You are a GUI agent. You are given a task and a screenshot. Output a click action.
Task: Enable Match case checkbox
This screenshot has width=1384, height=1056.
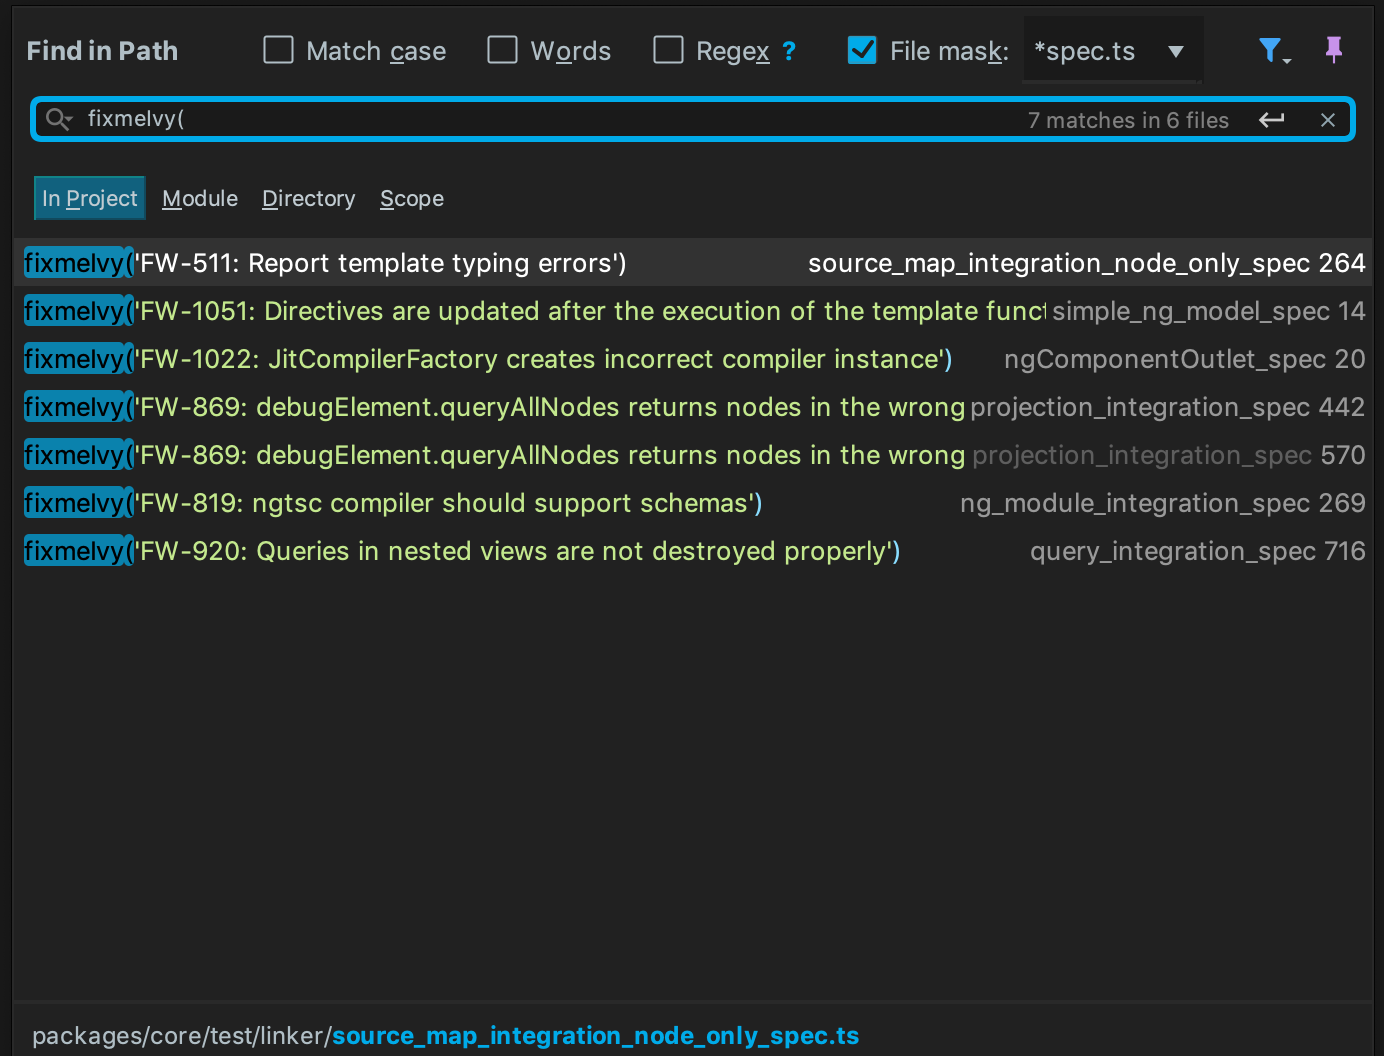[x=278, y=50]
